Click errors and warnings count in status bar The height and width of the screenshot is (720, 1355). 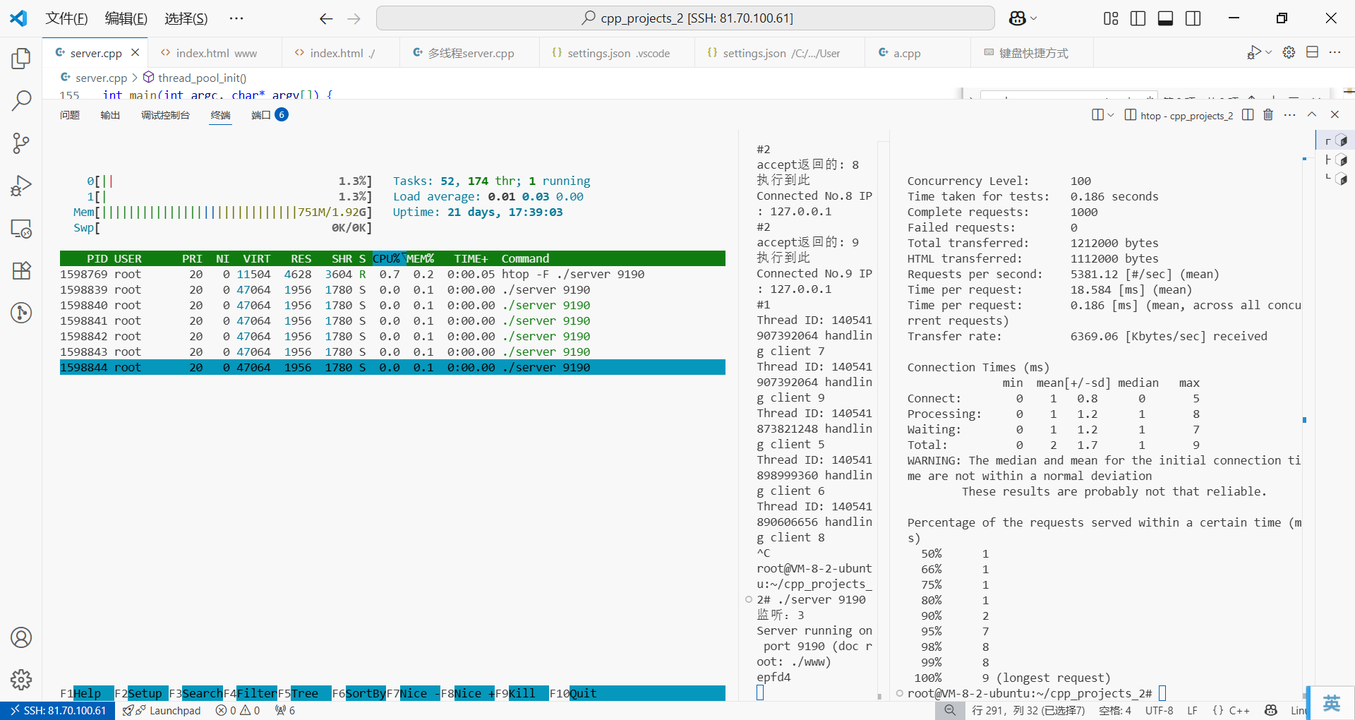(x=238, y=710)
